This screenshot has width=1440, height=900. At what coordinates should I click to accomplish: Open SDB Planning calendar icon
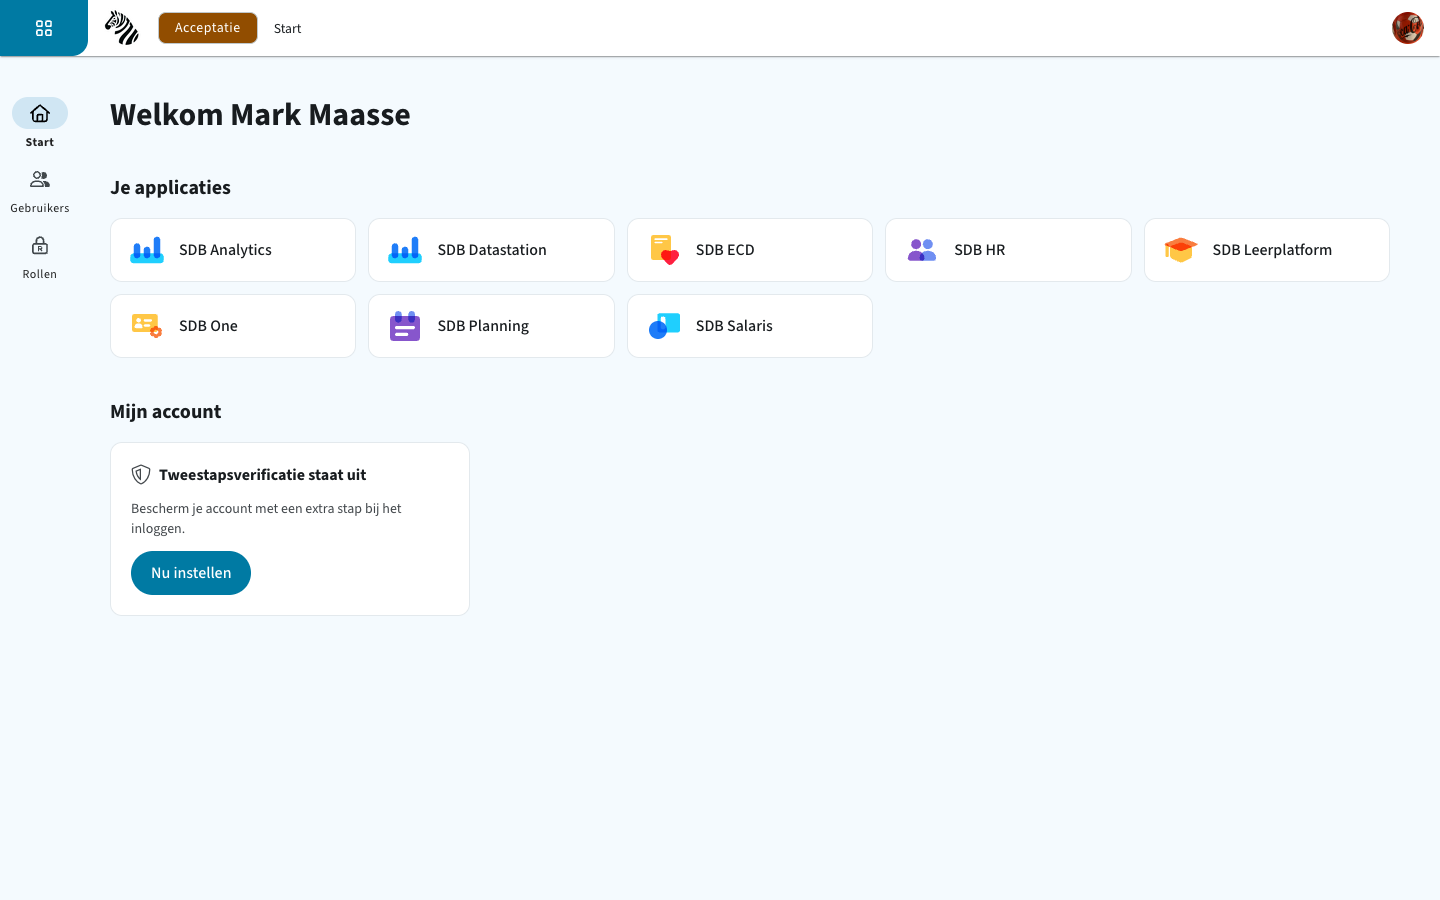[405, 326]
